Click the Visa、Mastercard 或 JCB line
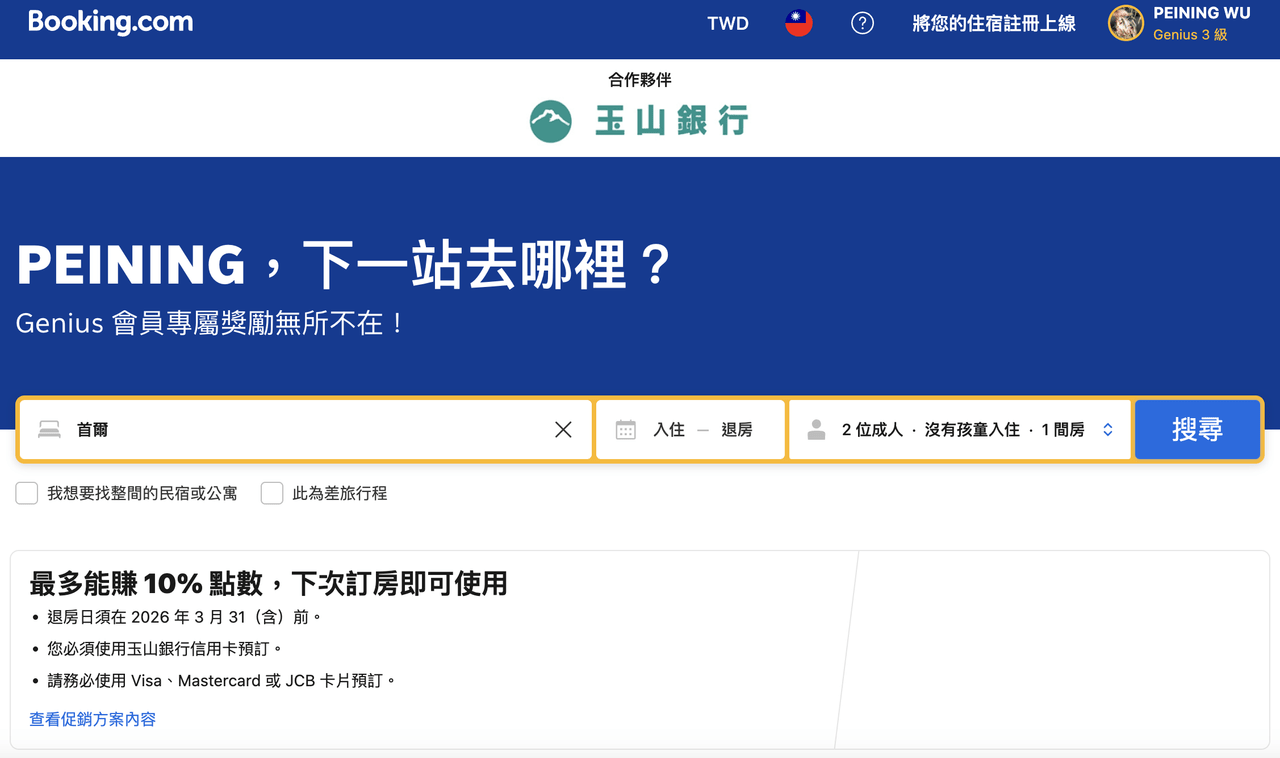The height and width of the screenshot is (758, 1280). pyautogui.click(x=222, y=681)
